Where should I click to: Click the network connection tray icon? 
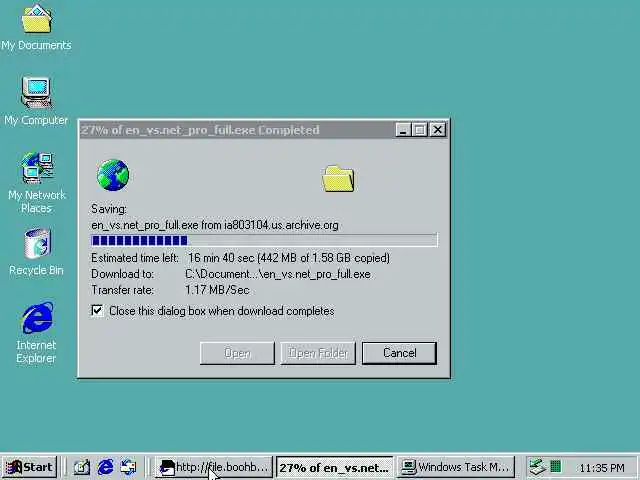(537, 467)
